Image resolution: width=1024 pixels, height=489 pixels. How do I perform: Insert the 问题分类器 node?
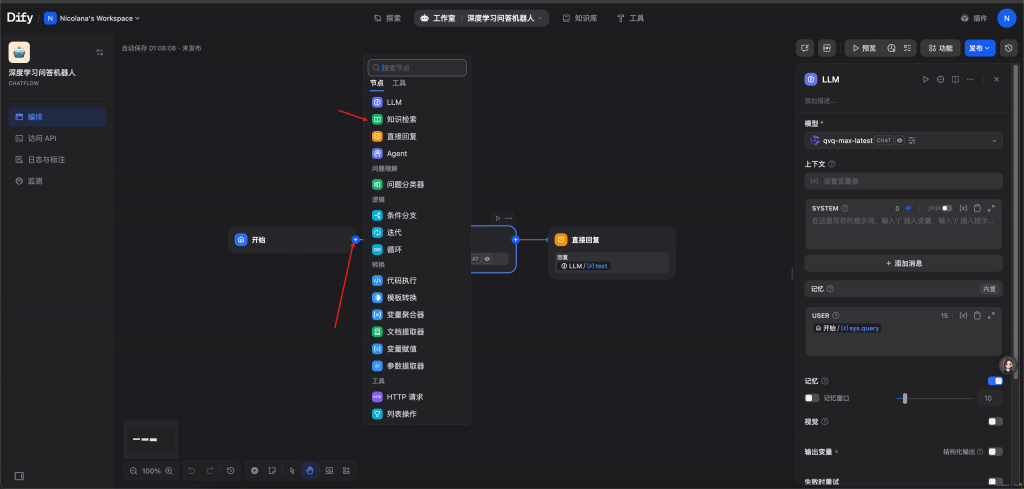pyautogui.click(x=405, y=185)
